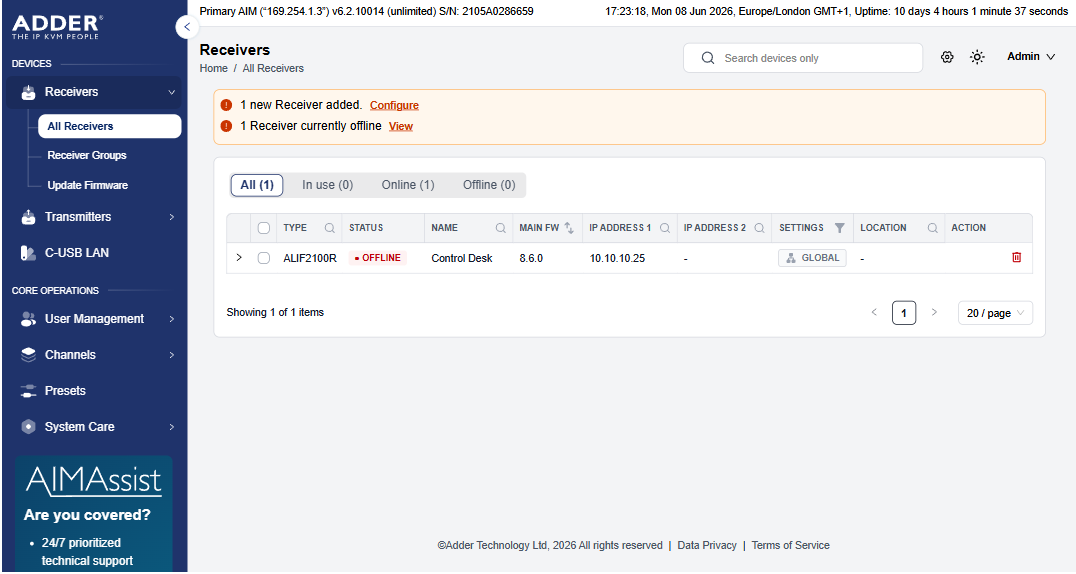Search LOCATION column magnifier icon

pos(933,228)
